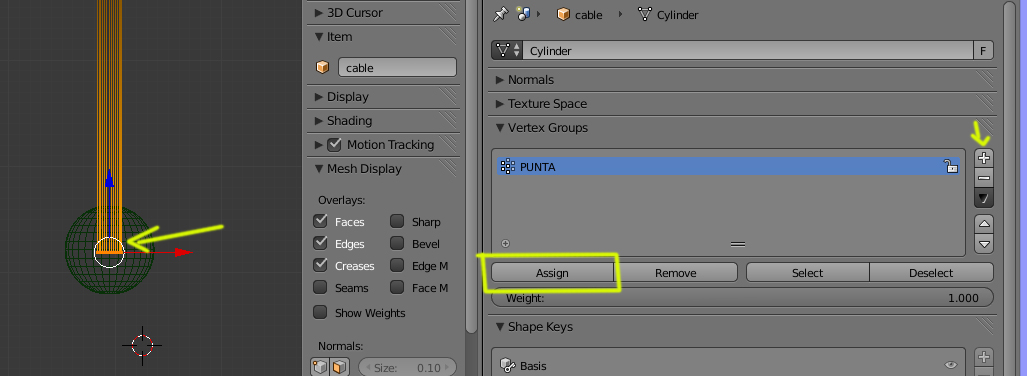Enable the Sharp overlay checkbox
Image resolution: width=1027 pixels, height=376 pixels.
point(397,221)
